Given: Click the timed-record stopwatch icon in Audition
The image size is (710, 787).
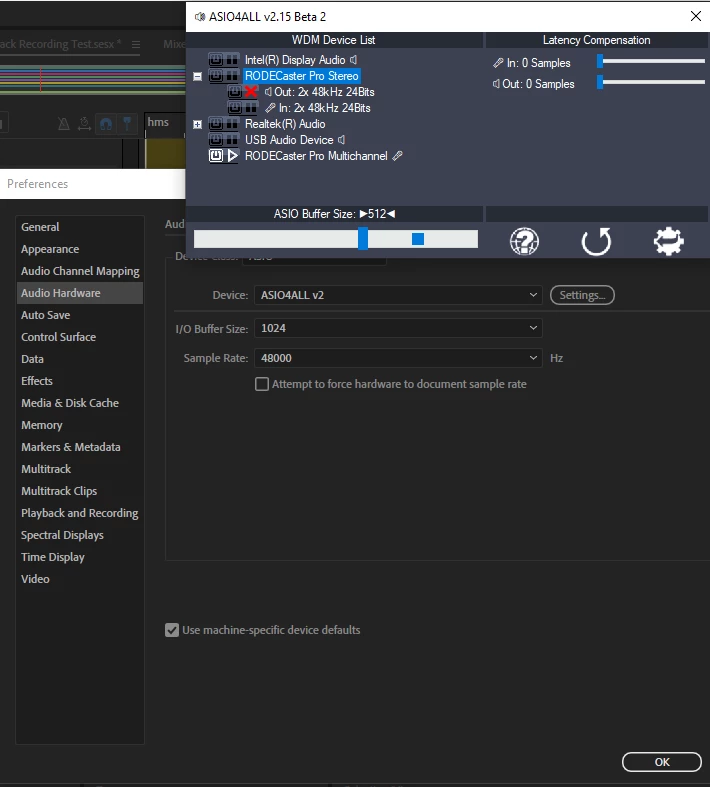Looking at the screenshot, I should pos(85,123).
